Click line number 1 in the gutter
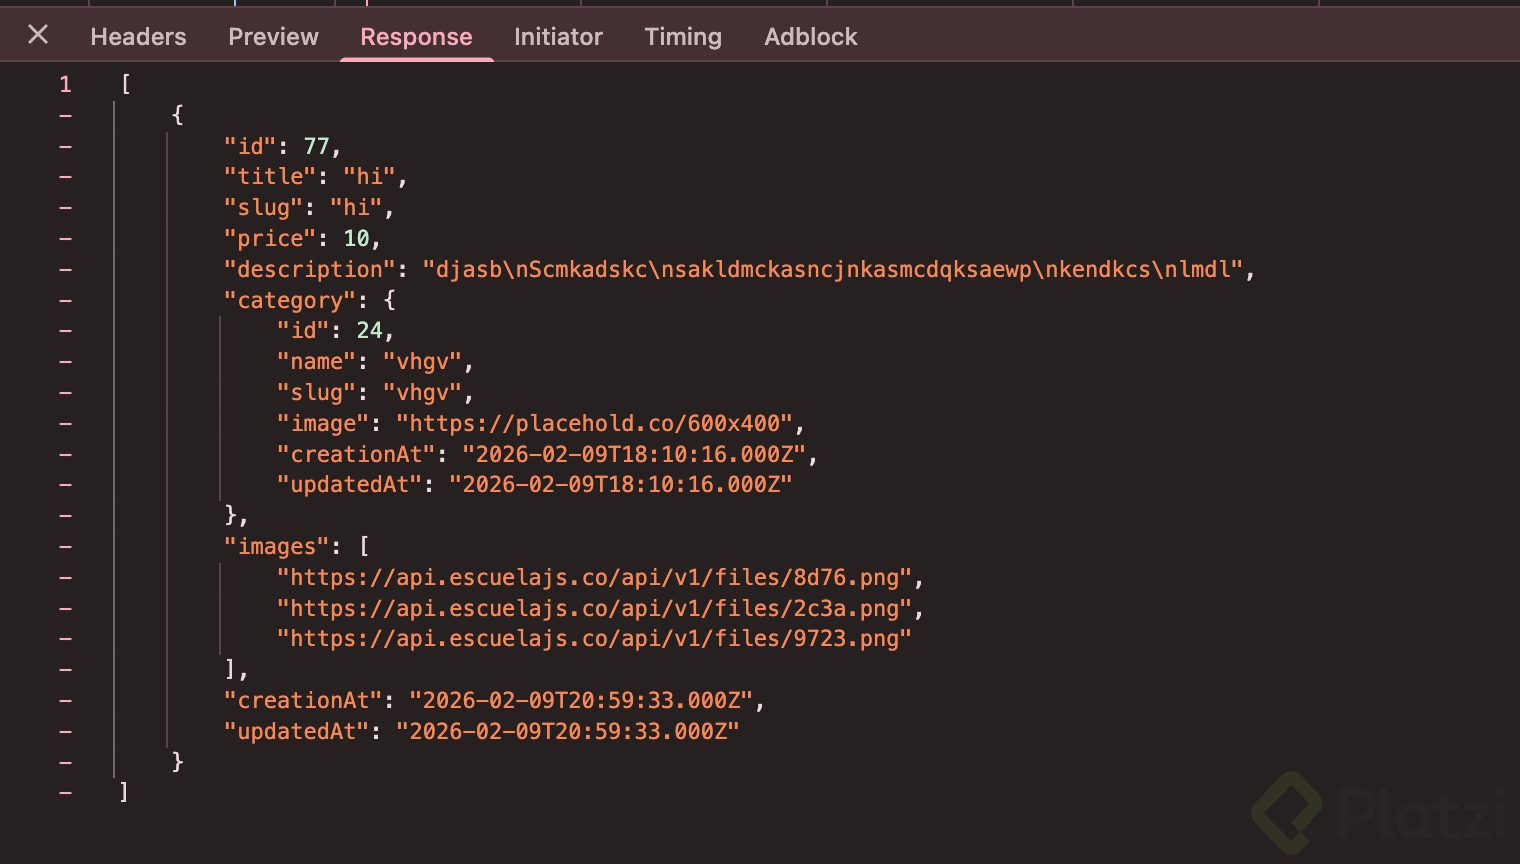 pos(65,84)
